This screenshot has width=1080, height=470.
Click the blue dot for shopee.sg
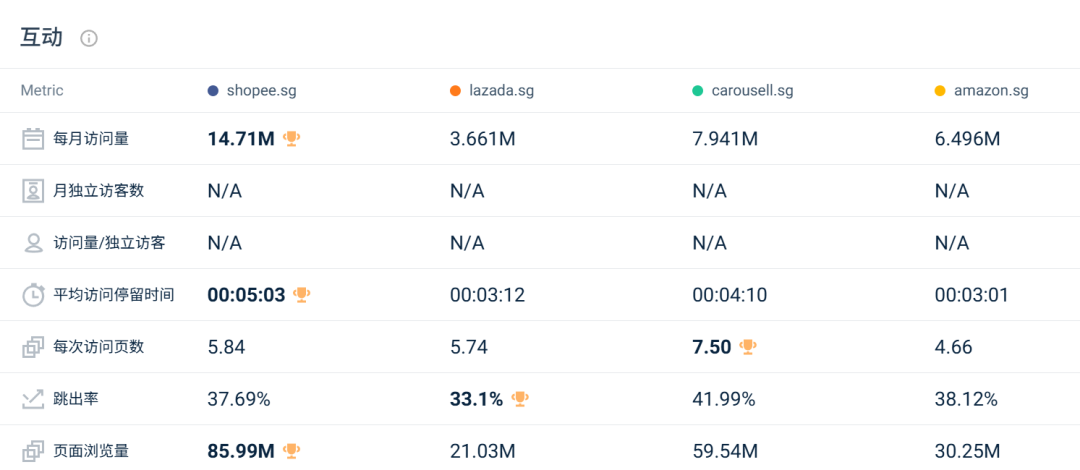click(x=213, y=91)
